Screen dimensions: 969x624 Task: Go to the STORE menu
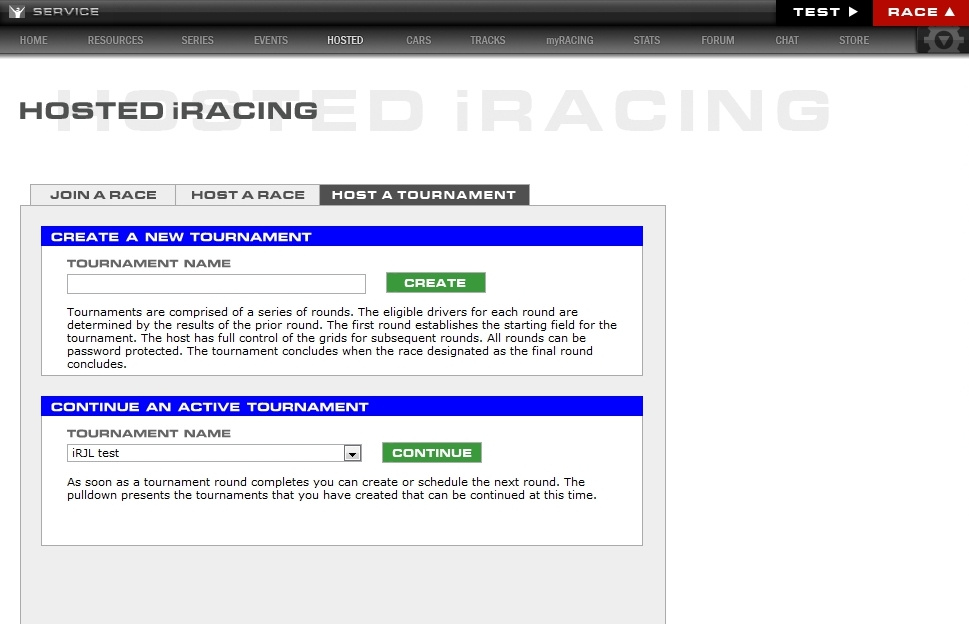pos(854,40)
